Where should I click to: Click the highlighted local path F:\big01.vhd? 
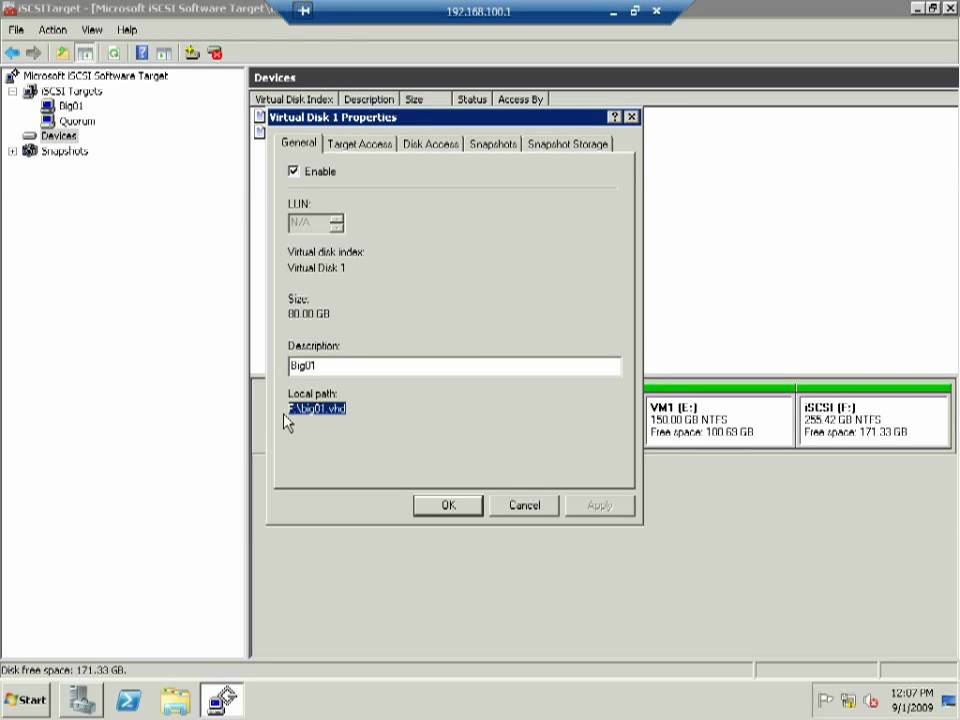point(317,408)
